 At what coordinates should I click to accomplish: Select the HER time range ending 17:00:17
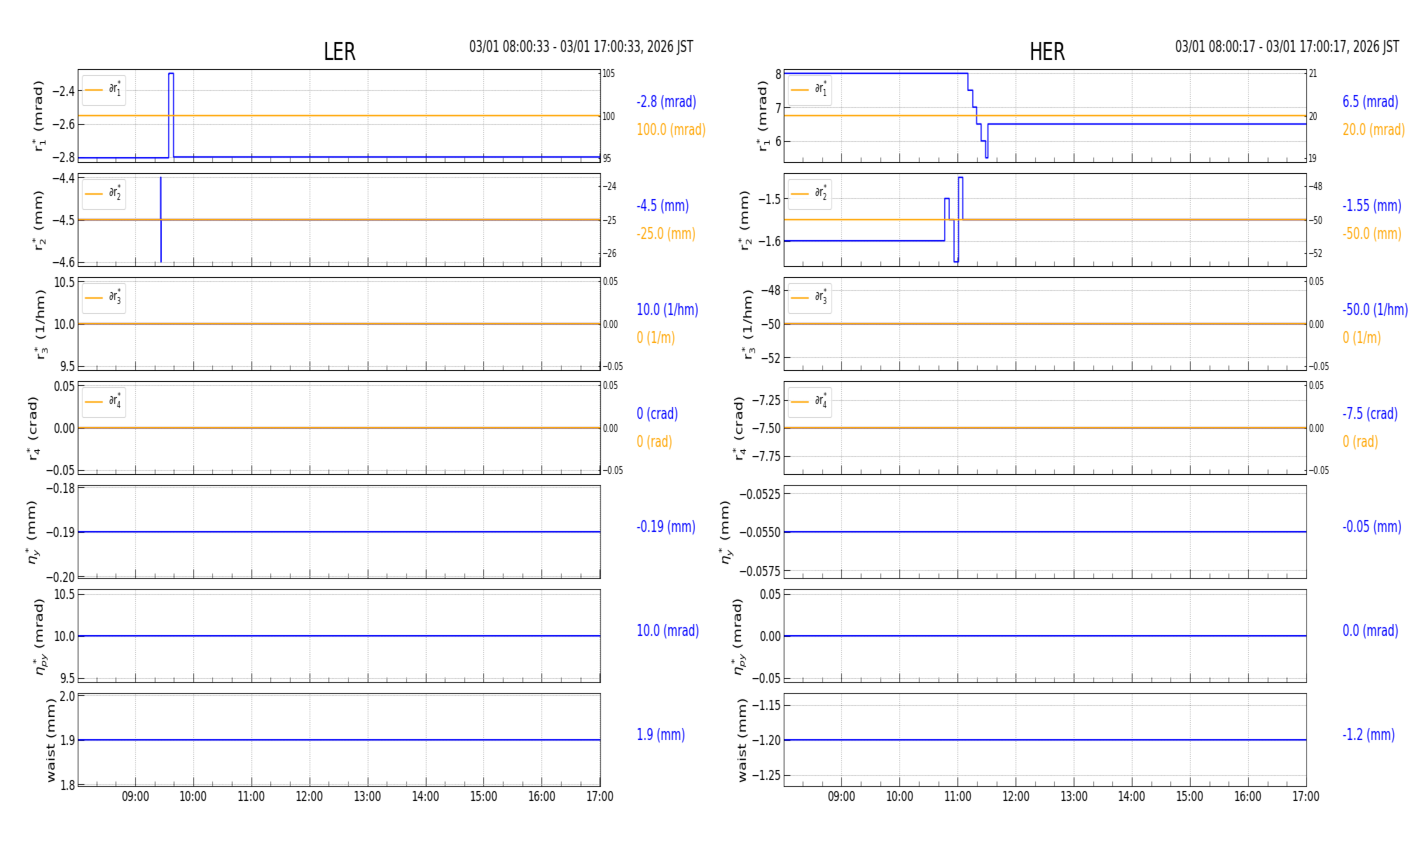point(1287,47)
